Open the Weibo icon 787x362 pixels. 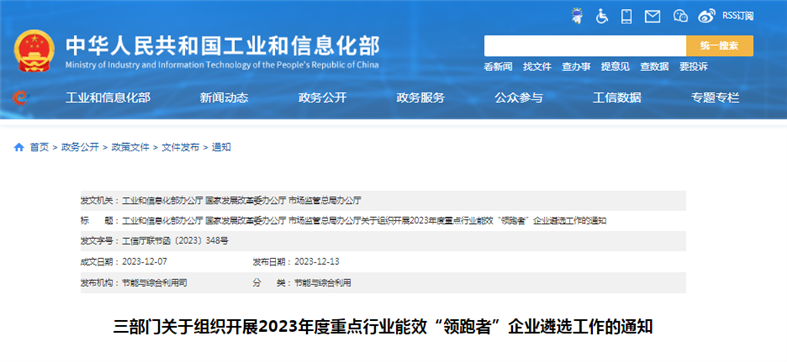pos(707,16)
